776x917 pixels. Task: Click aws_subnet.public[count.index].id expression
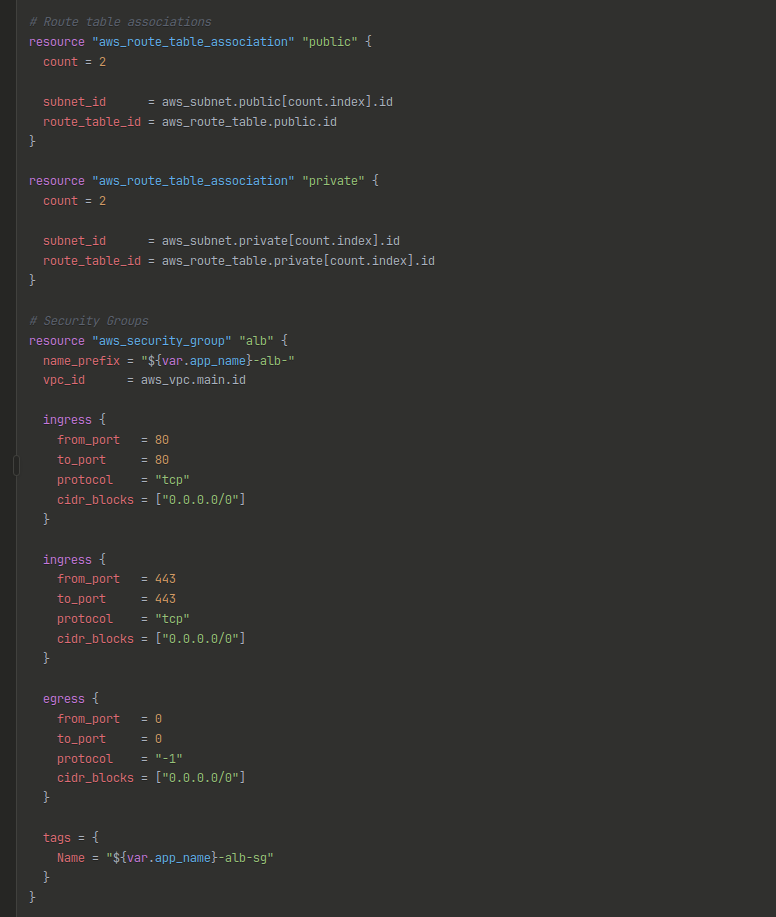(277, 102)
